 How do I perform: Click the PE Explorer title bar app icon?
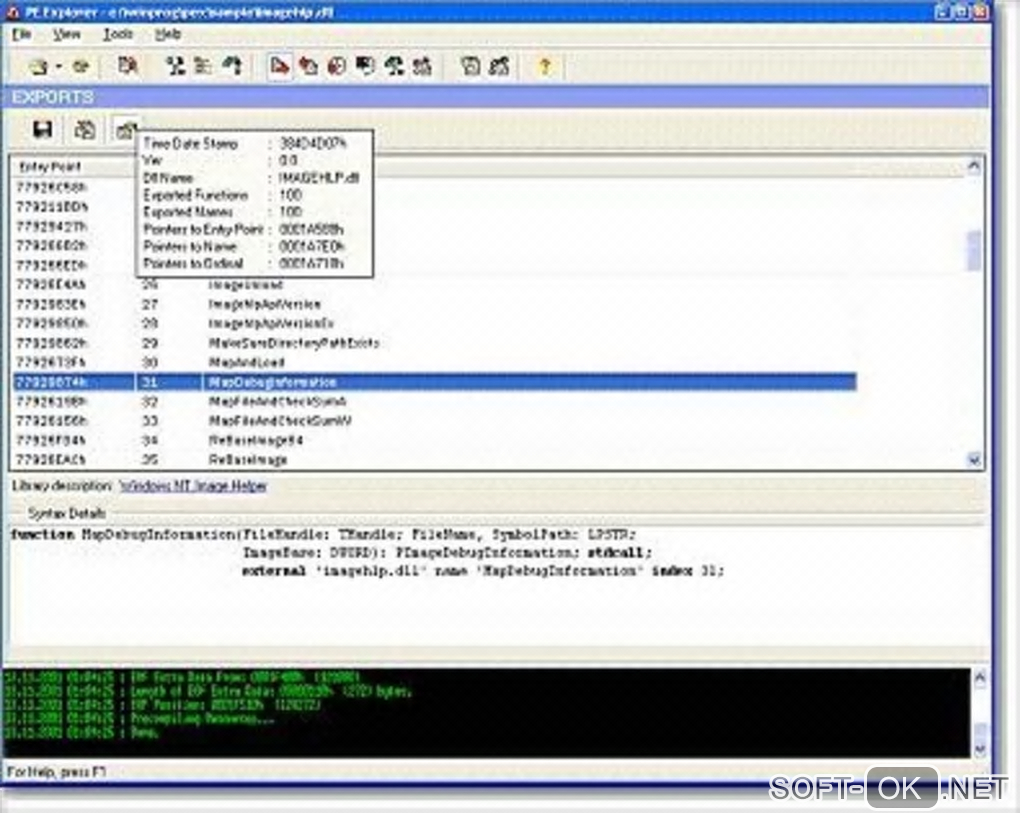point(12,12)
